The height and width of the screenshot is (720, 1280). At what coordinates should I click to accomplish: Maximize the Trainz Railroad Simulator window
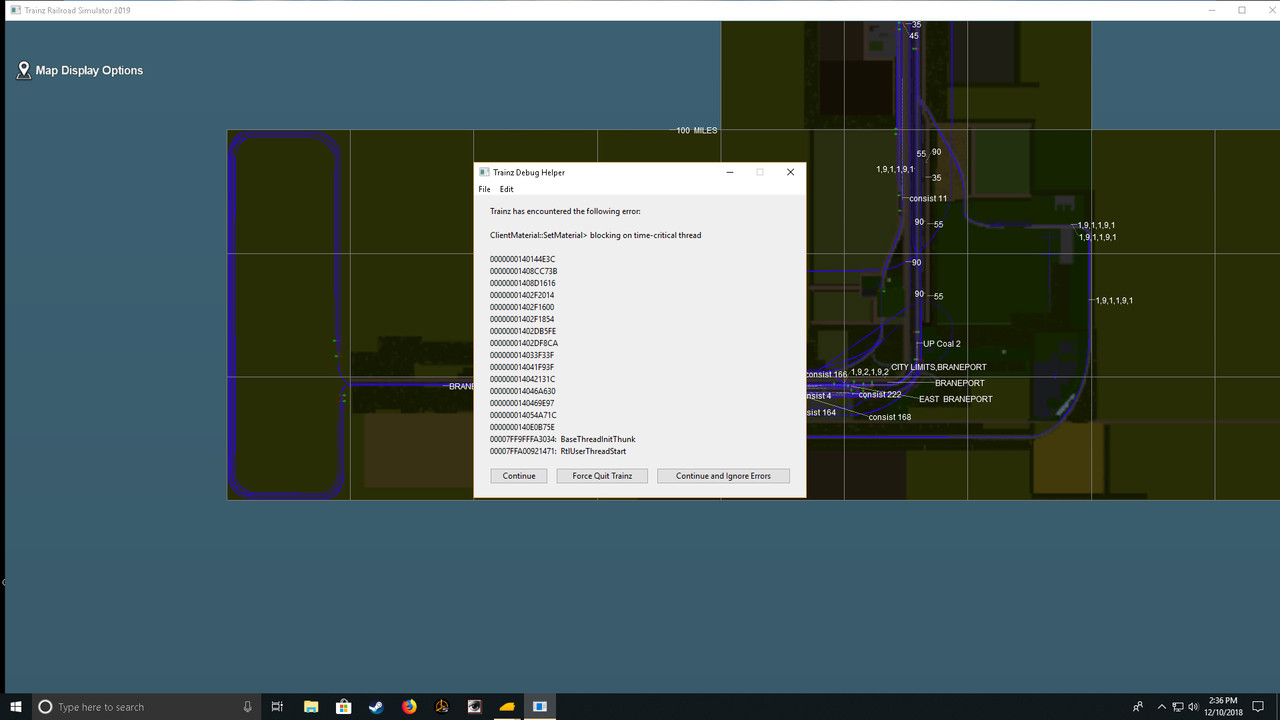[1242, 10]
